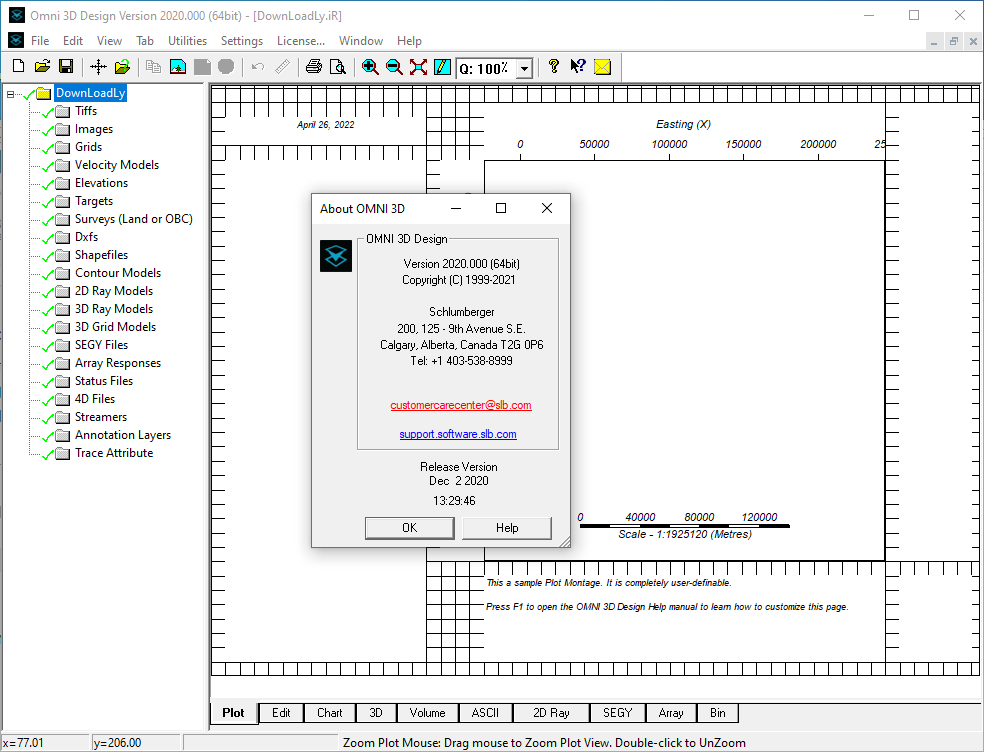Close the About OMNI 3D dialog

tap(547, 208)
